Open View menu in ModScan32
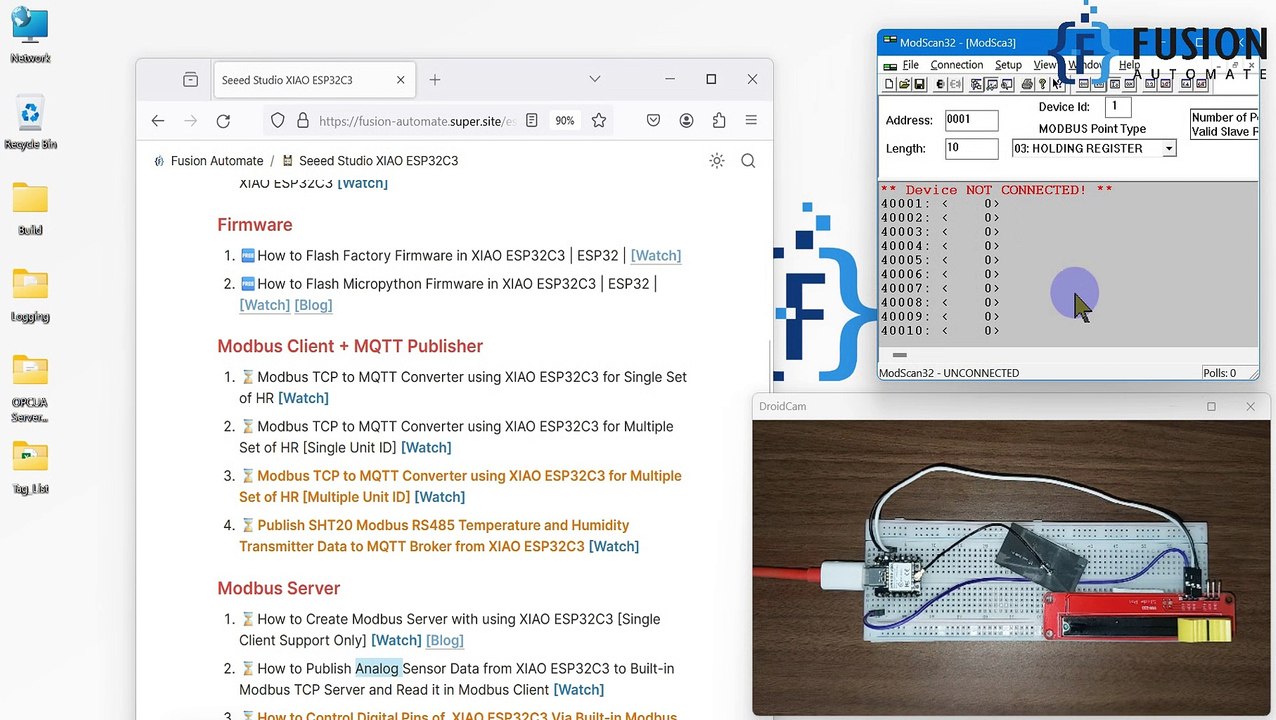 click(x=1044, y=65)
